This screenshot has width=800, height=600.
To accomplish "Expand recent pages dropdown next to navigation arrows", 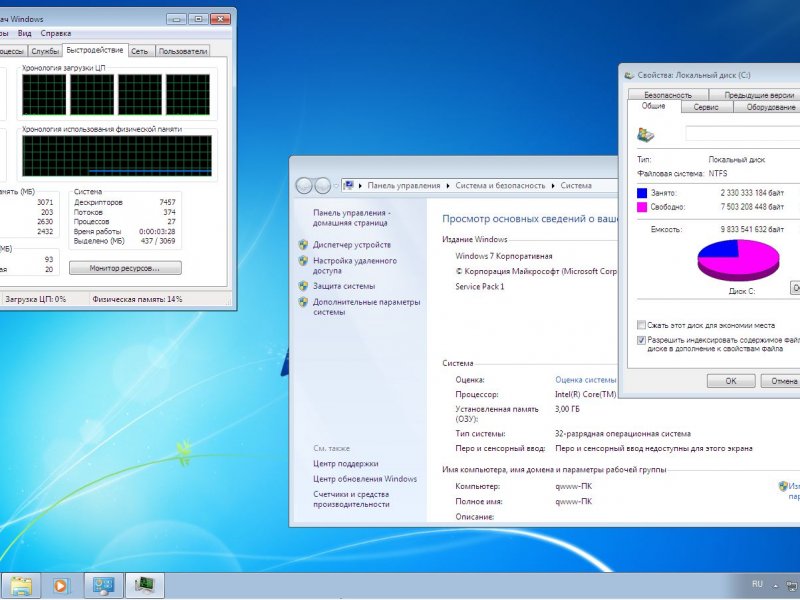I will 335,186.
